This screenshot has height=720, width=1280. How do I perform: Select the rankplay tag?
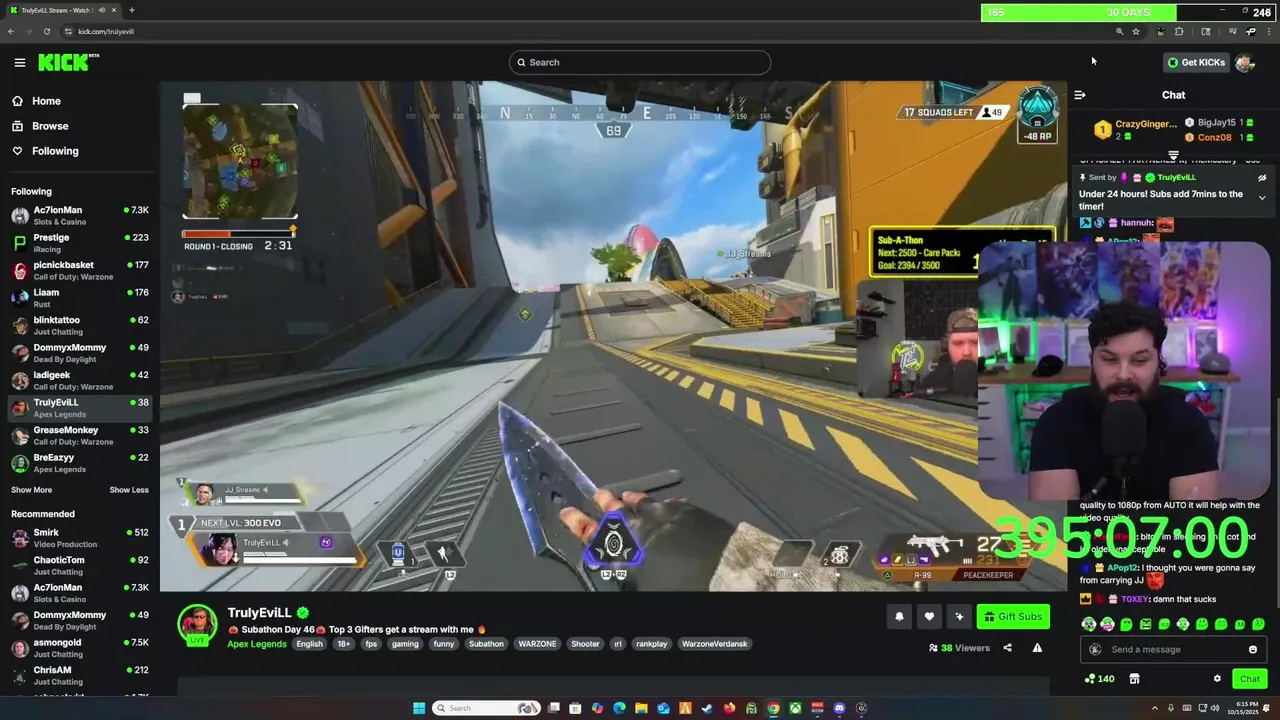pyautogui.click(x=652, y=644)
